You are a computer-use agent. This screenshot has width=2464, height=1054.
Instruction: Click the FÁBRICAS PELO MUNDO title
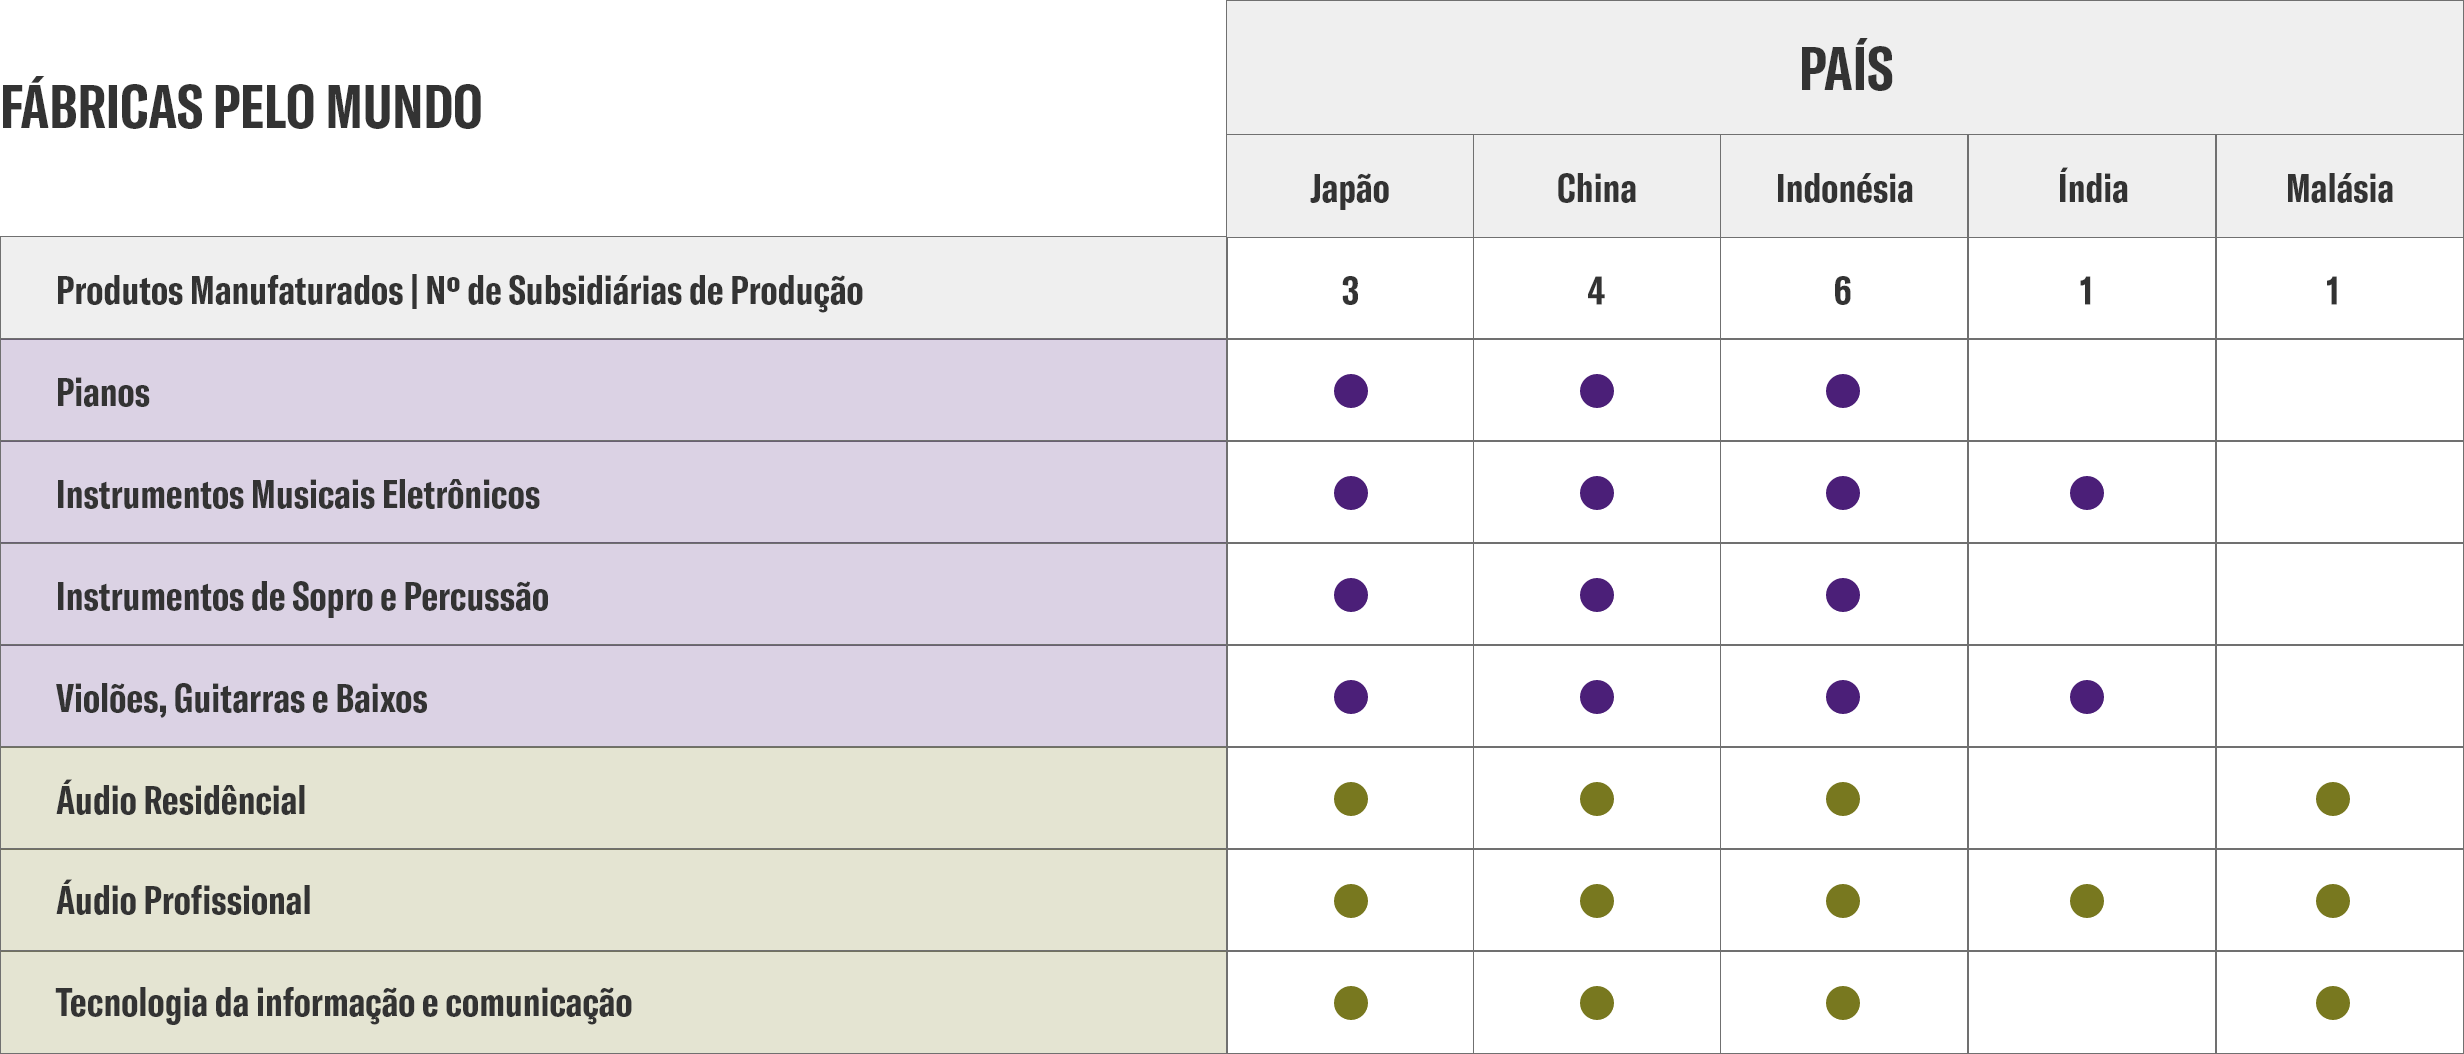pos(241,107)
